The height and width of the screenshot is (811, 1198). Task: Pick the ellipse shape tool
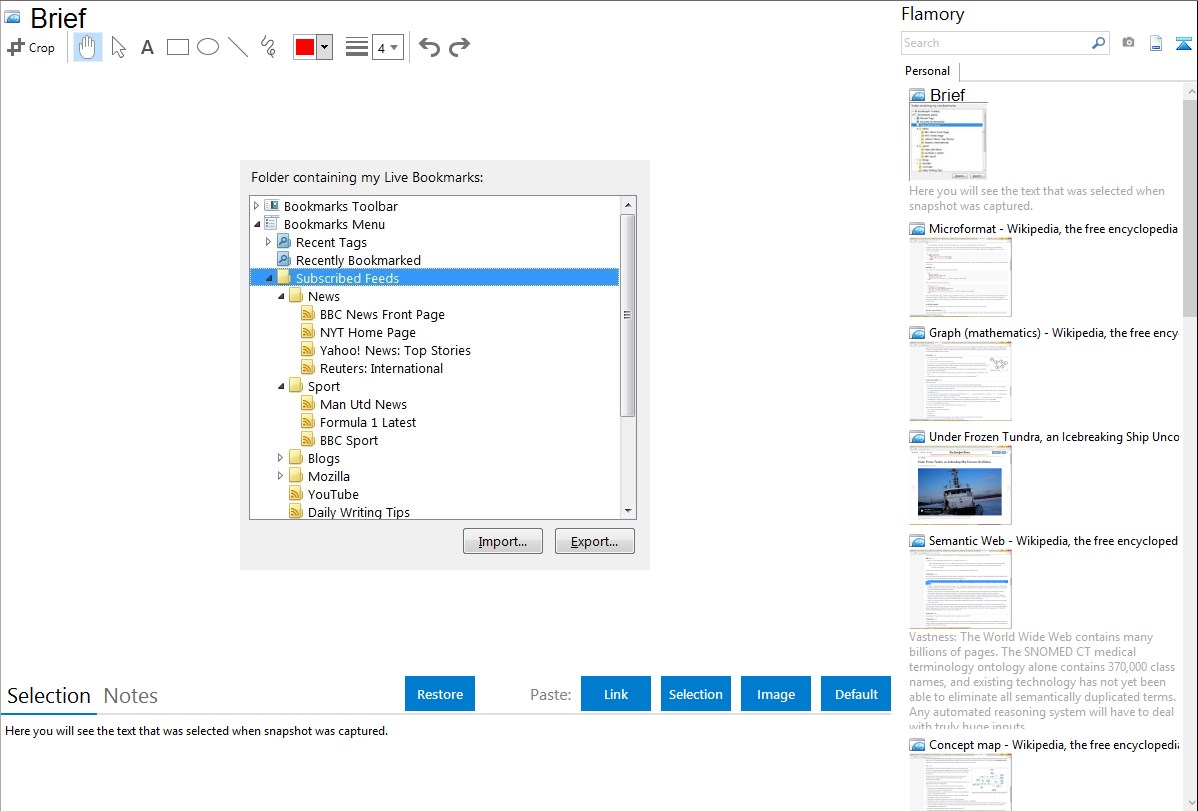pyautogui.click(x=208, y=47)
